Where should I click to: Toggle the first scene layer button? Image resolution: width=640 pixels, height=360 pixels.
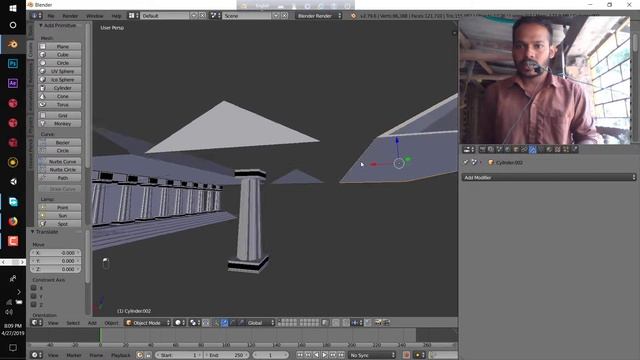click(x=280, y=321)
